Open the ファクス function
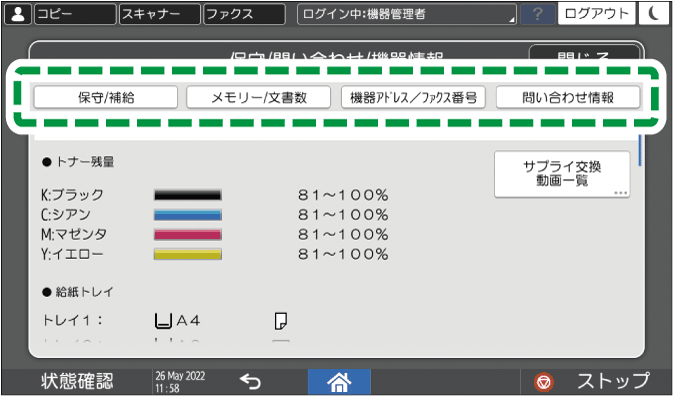 pyautogui.click(x=244, y=14)
